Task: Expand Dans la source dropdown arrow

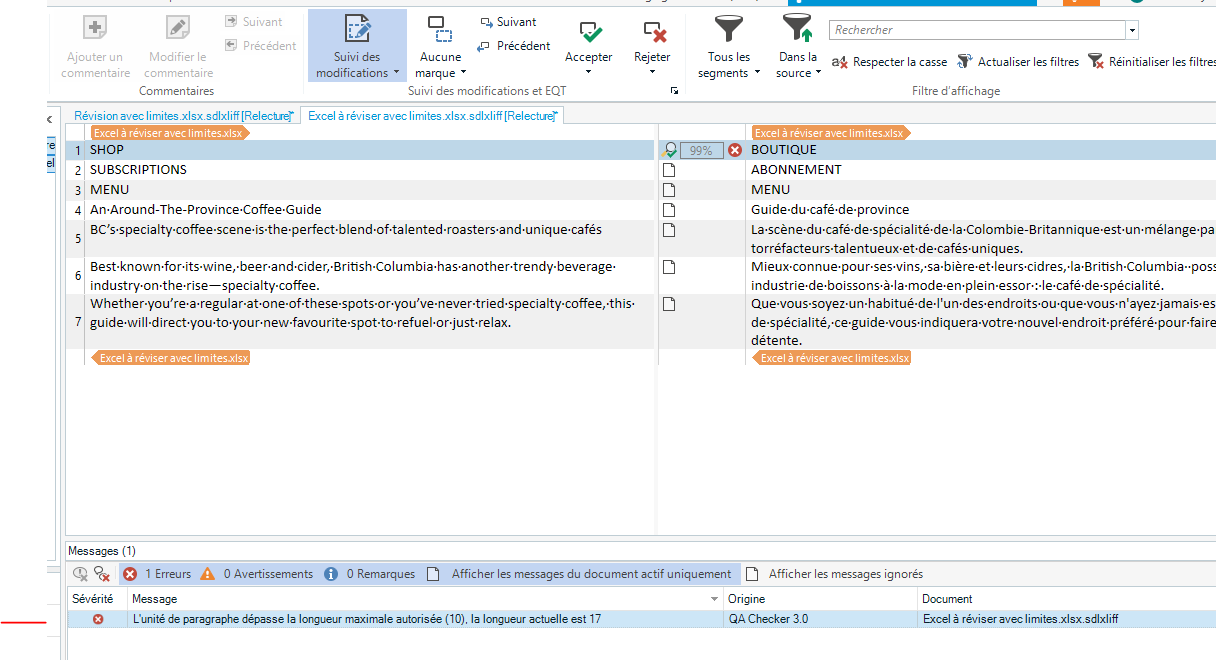Action: pyautogui.click(x=819, y=73)
